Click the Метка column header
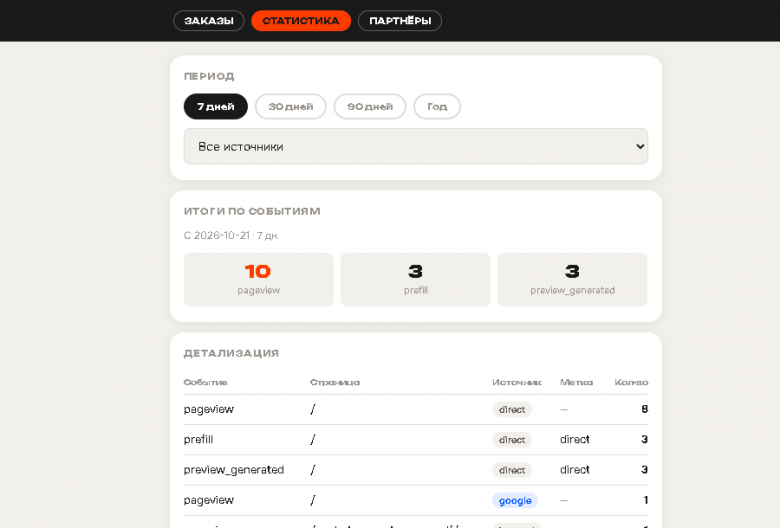Viewport: 780px width, 528px height. coord(577,382)
